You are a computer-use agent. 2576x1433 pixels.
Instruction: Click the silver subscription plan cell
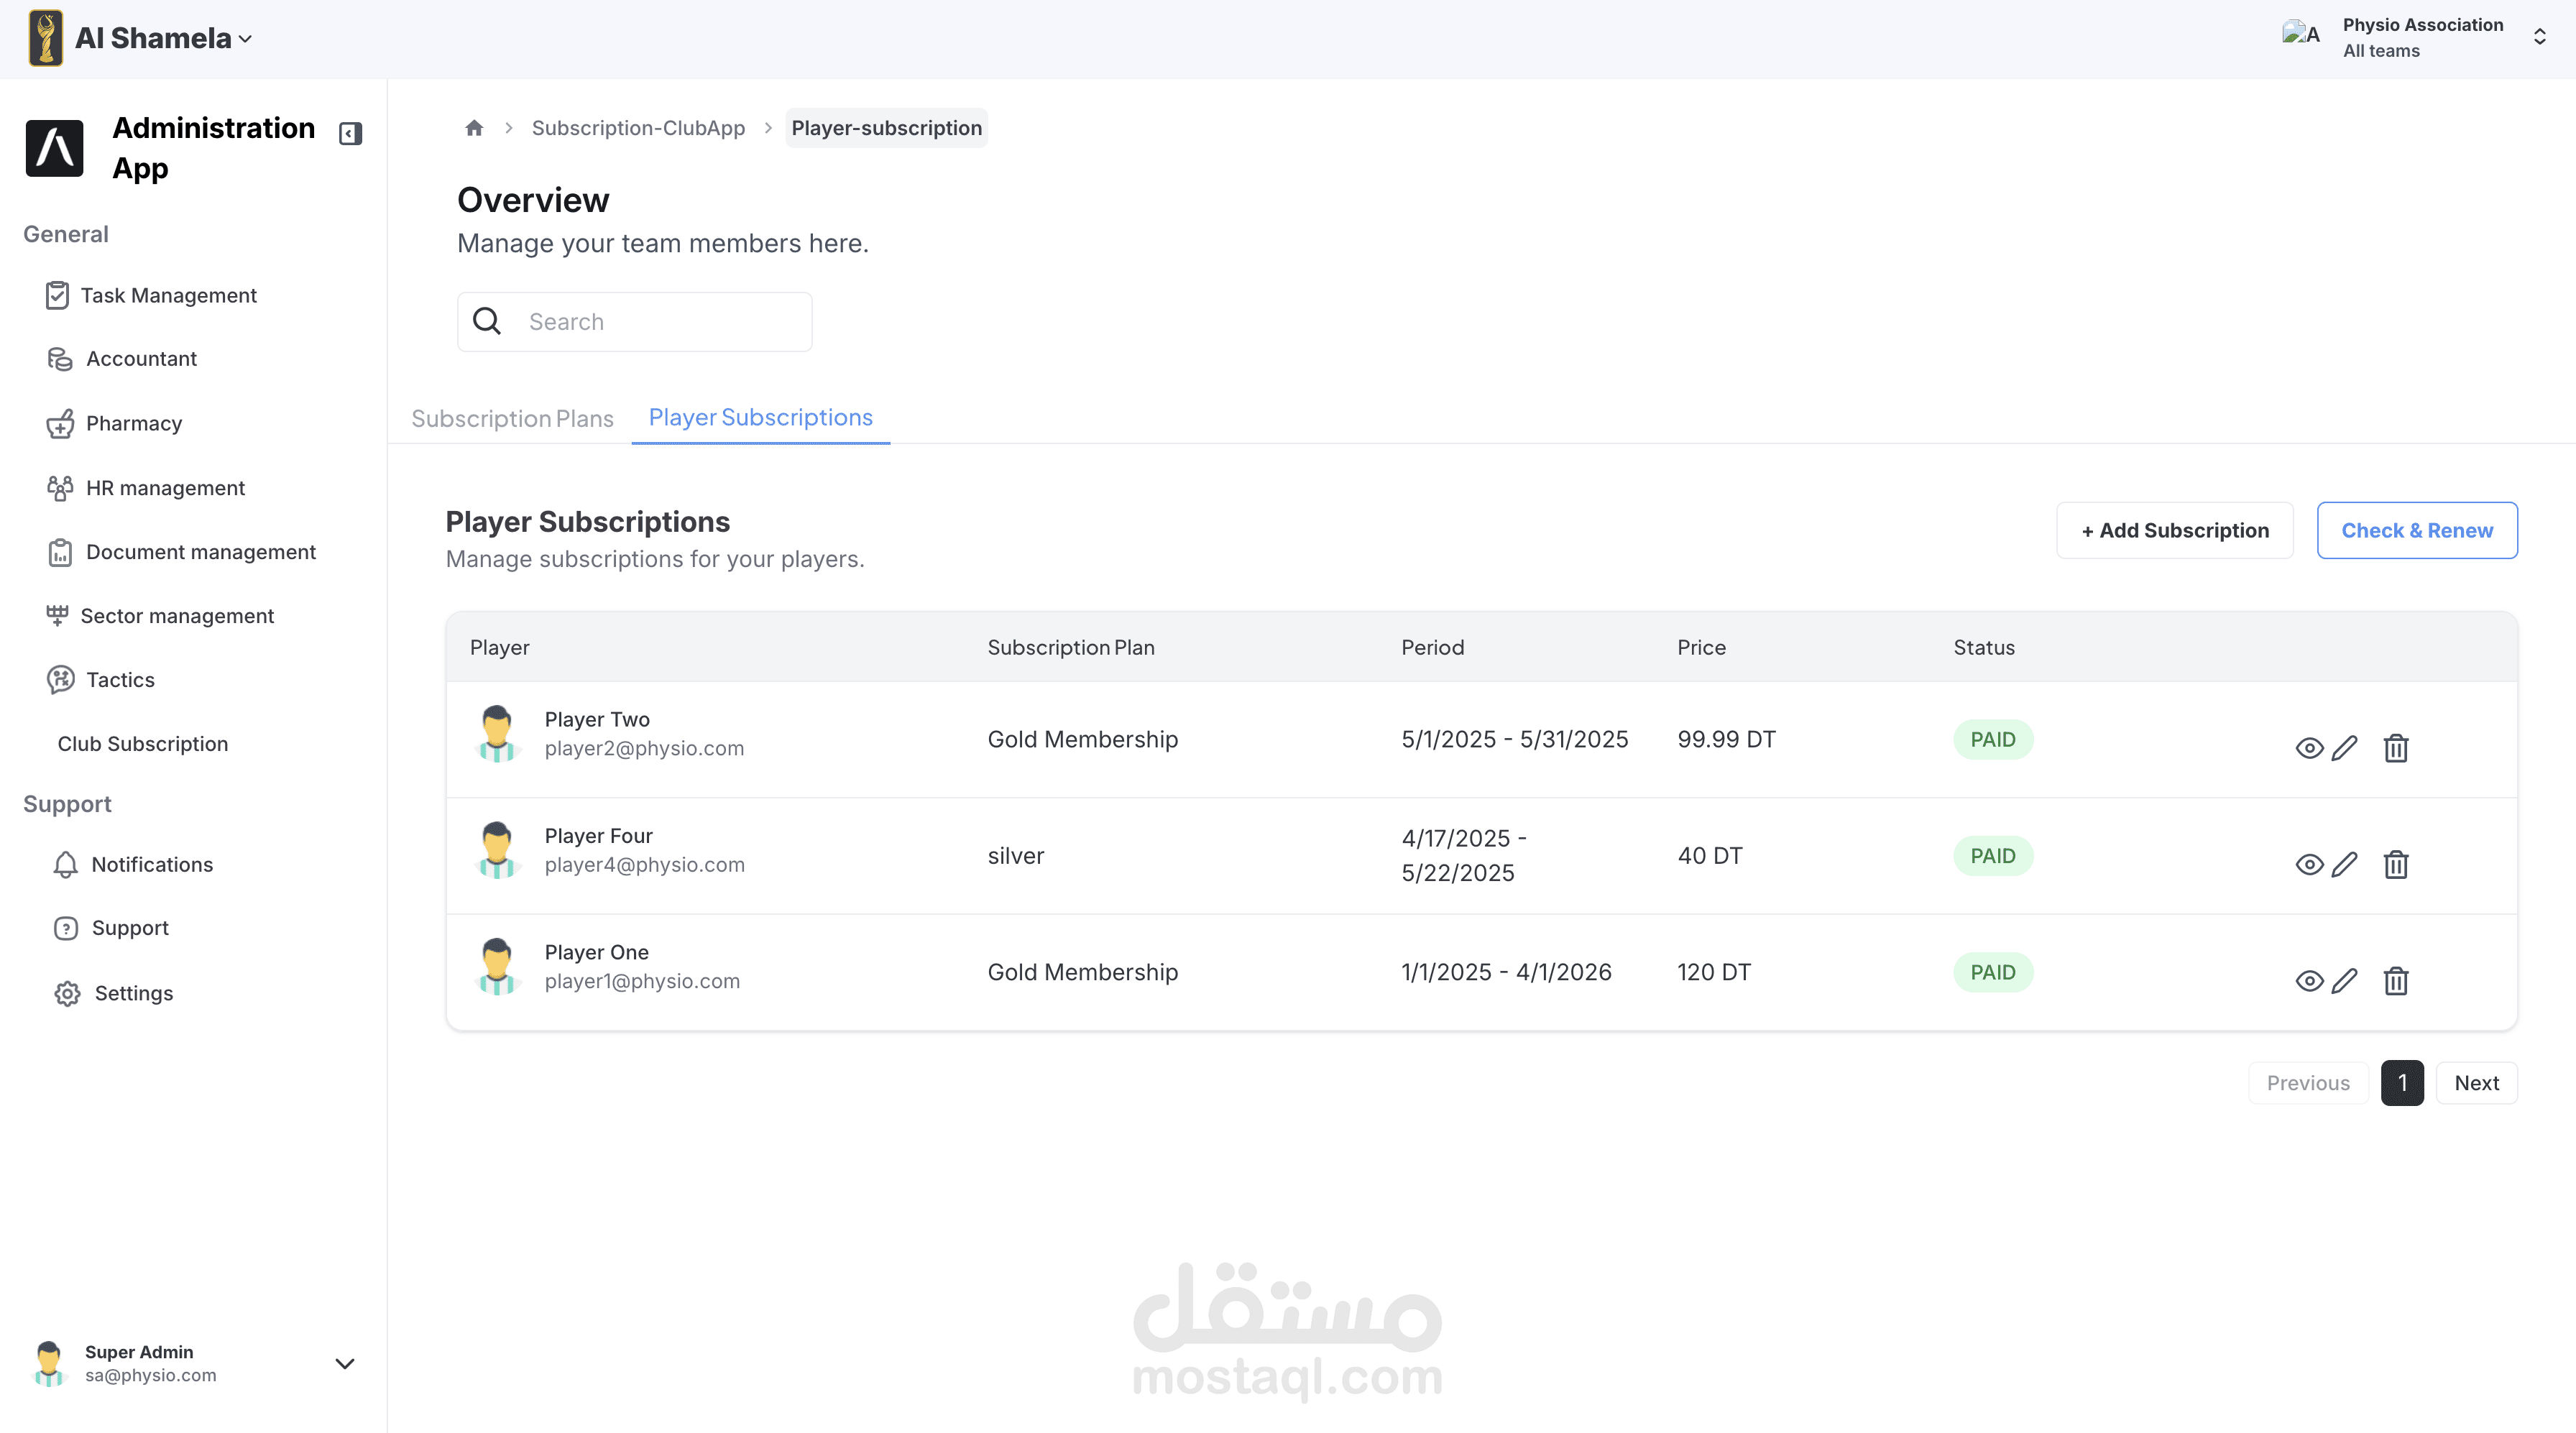(x=1015, y=856)
